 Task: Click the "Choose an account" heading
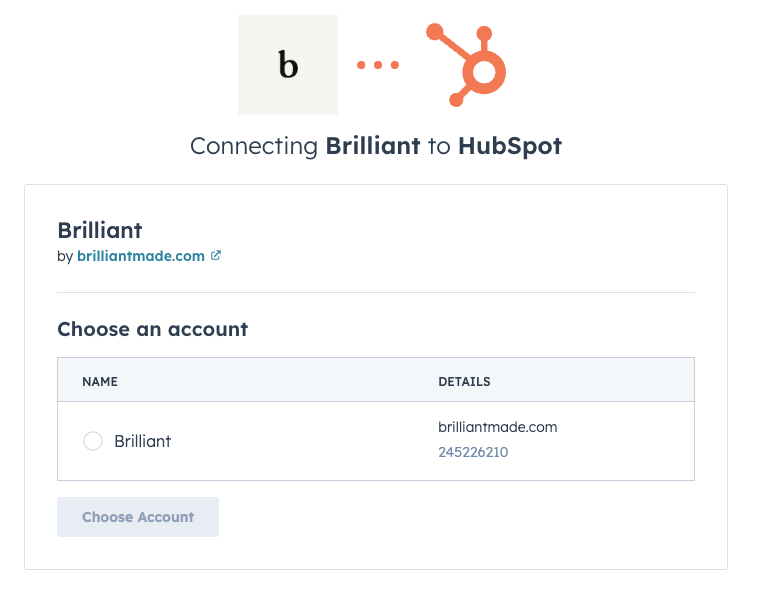coord(152,329)
